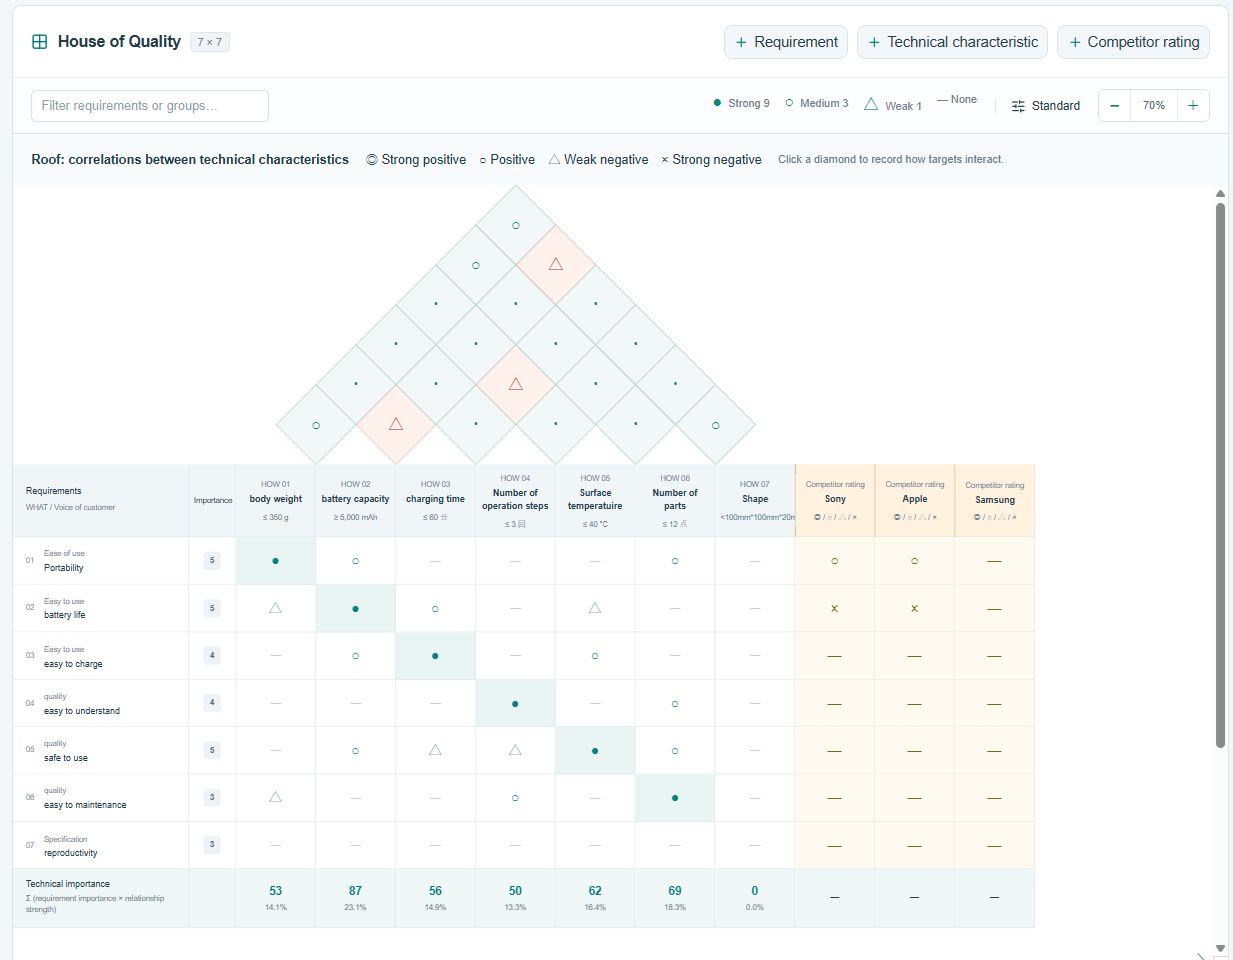Select the HOW 07 Shape column header
The height and width of the screenshot is (960, 1233).
tap(755, 500)
